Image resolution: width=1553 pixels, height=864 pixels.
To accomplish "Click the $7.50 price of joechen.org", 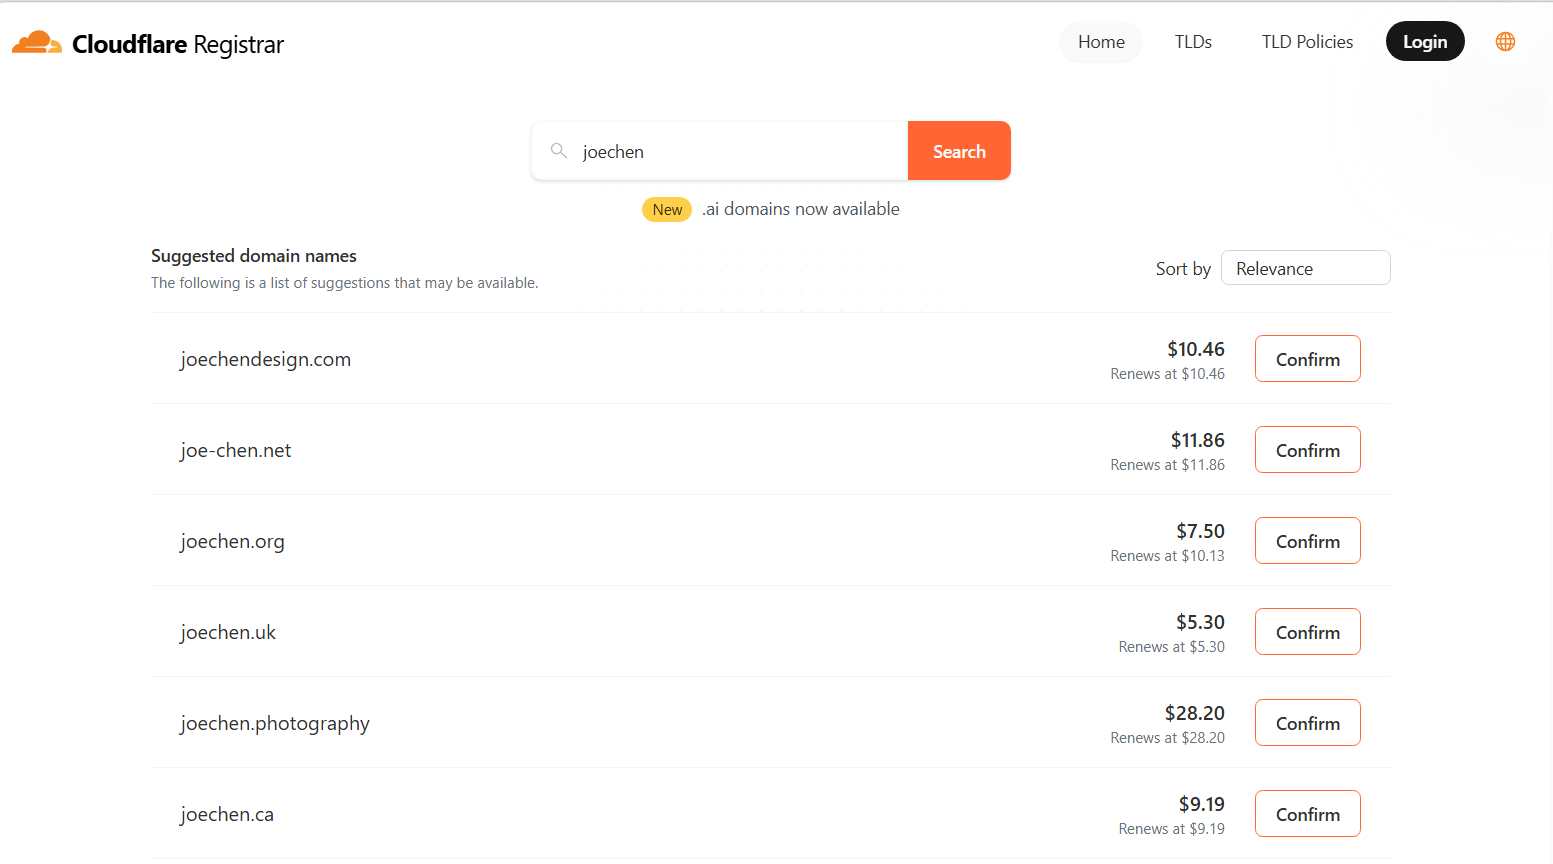I will (1200, 531).
